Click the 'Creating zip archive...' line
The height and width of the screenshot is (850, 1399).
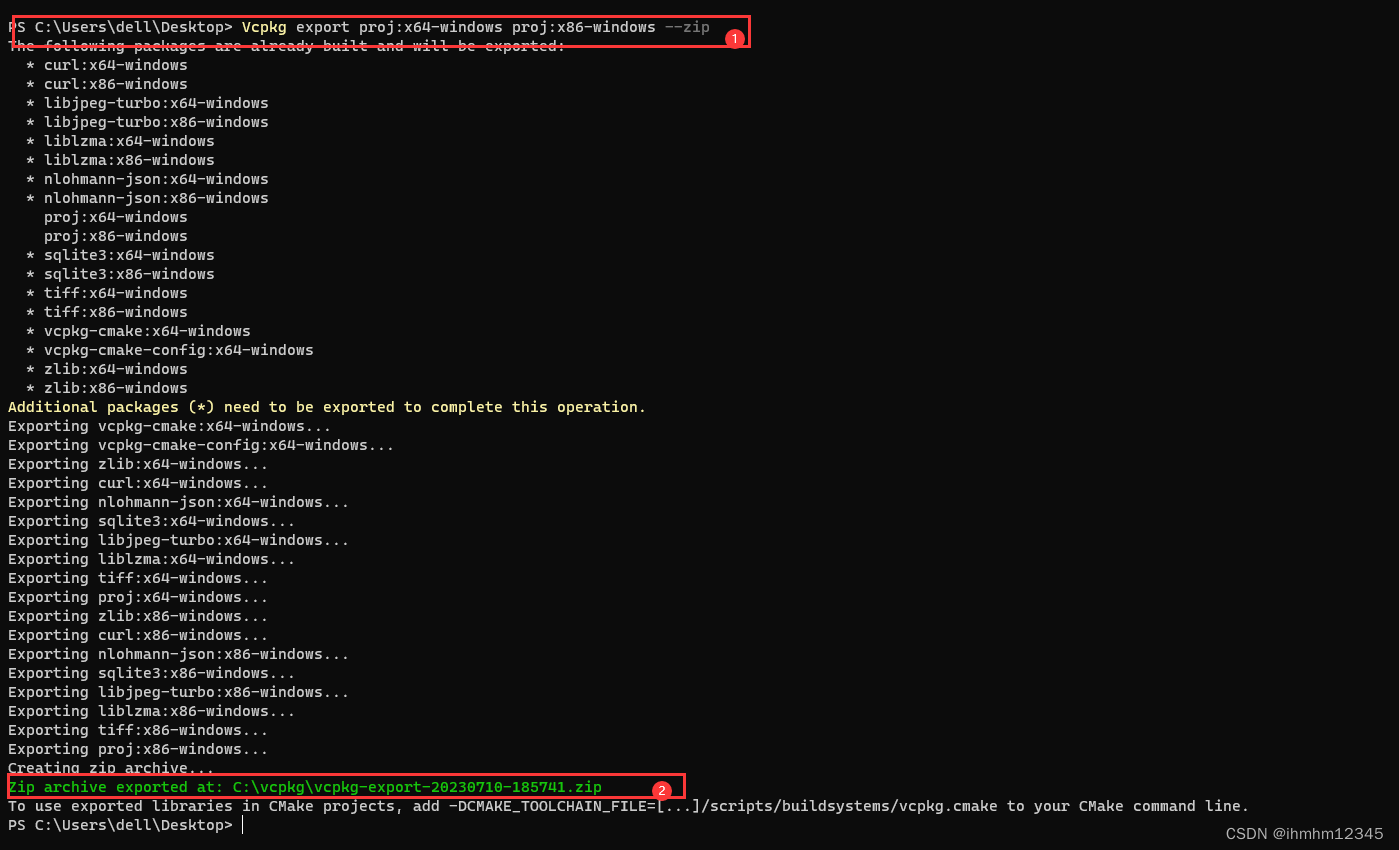[111, 768]
